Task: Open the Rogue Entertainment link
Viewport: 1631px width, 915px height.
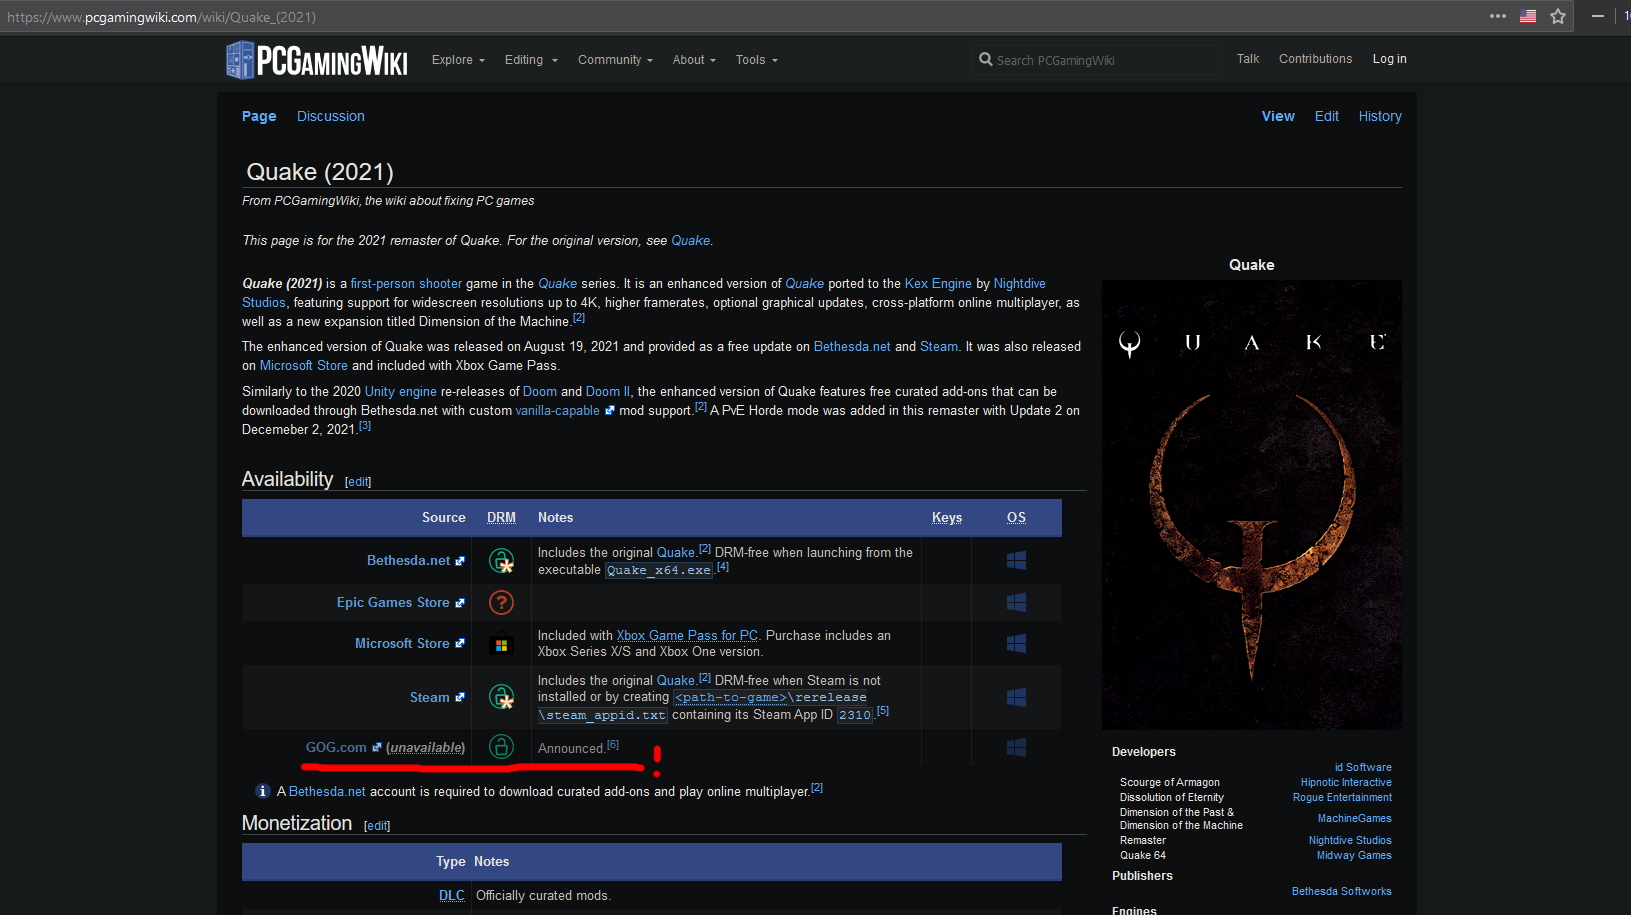Action: pyautogui.click(x=1342, y=797)
